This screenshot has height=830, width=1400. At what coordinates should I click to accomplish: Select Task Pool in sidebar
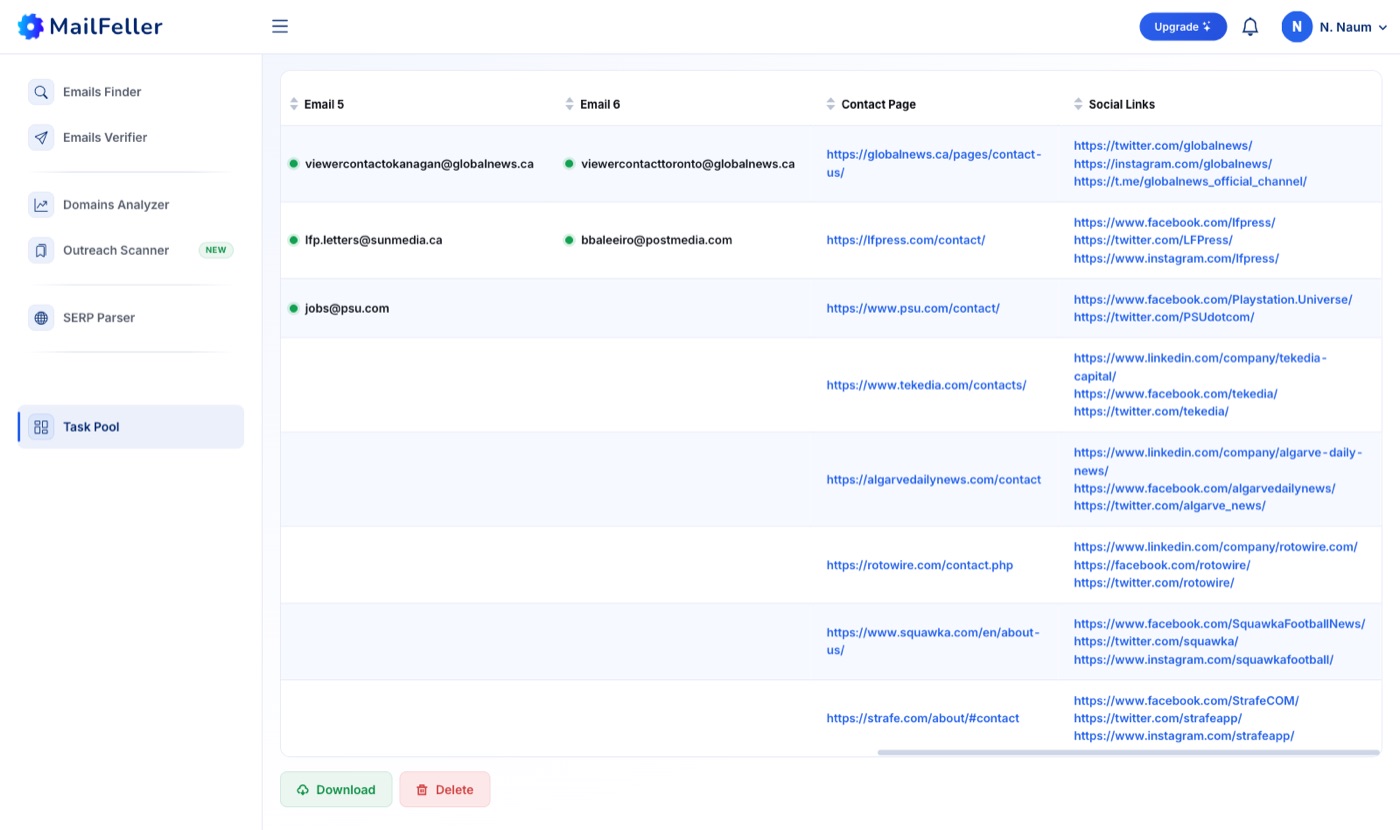131,427
